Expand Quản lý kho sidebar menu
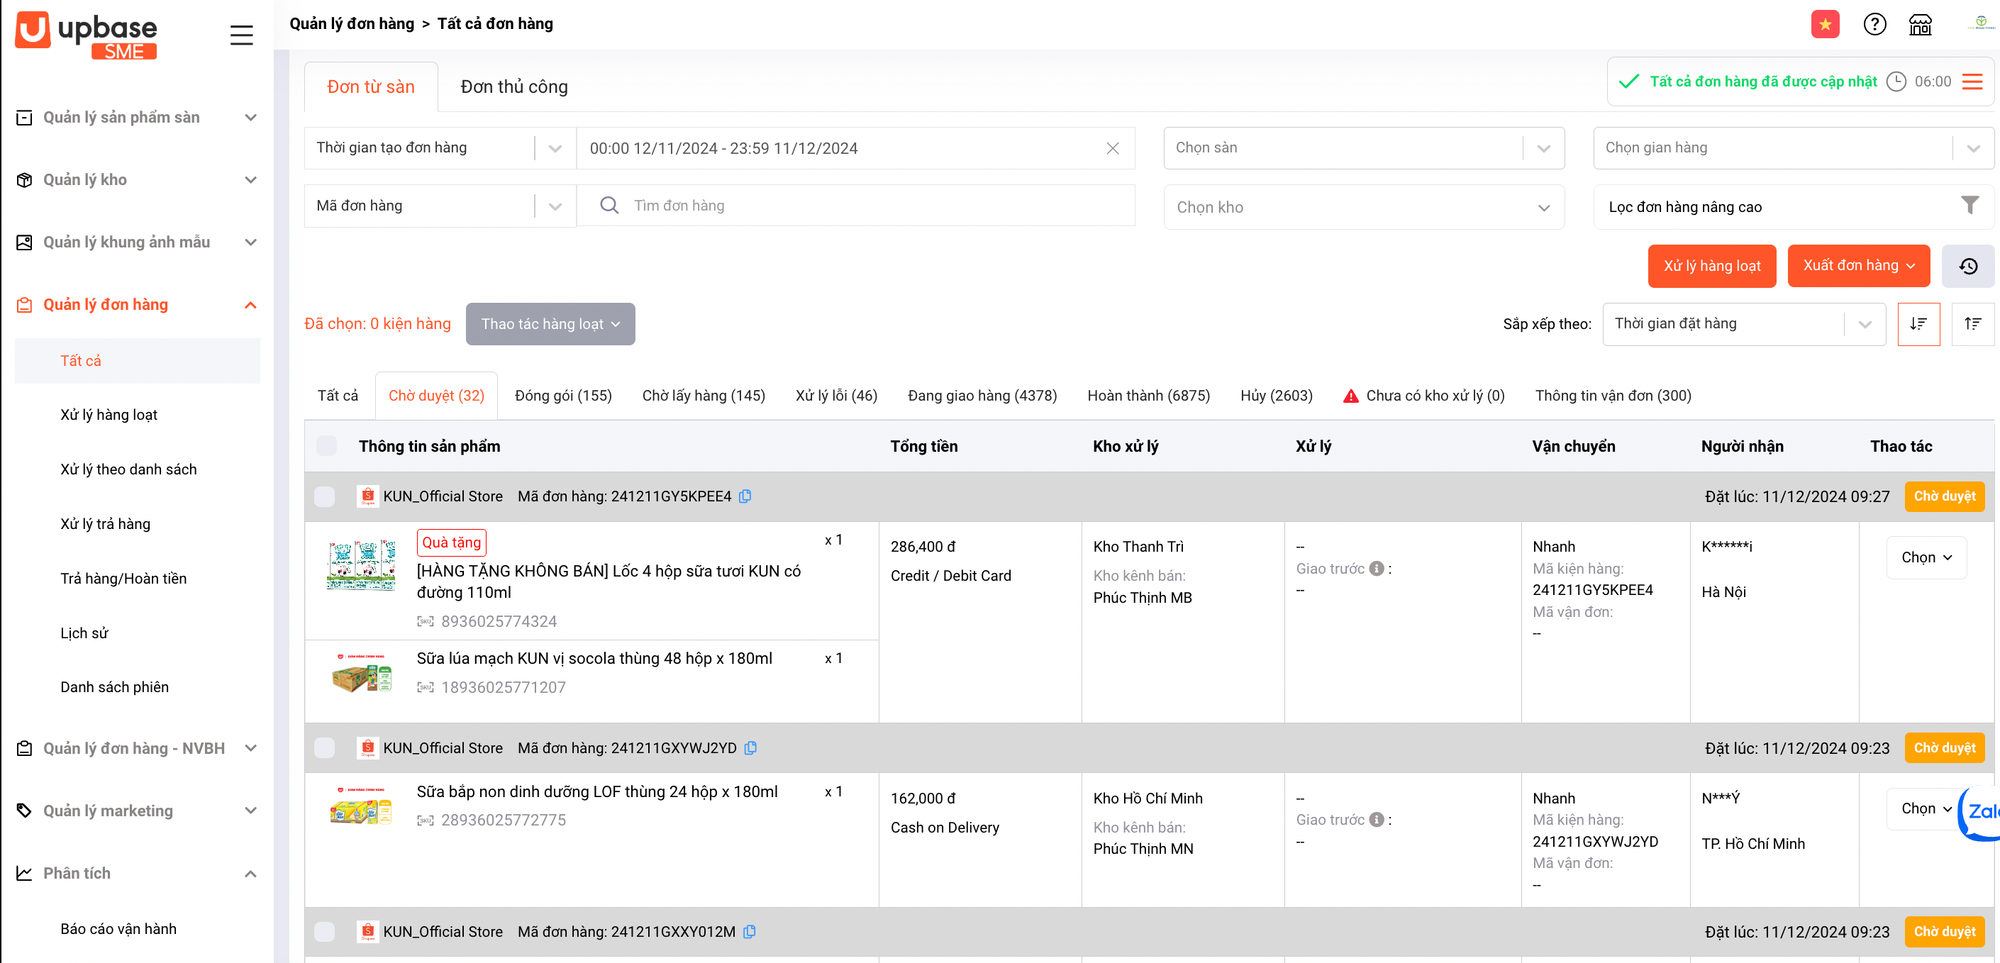This screenshot has height=963, width=2000. [x=137, y=180]
